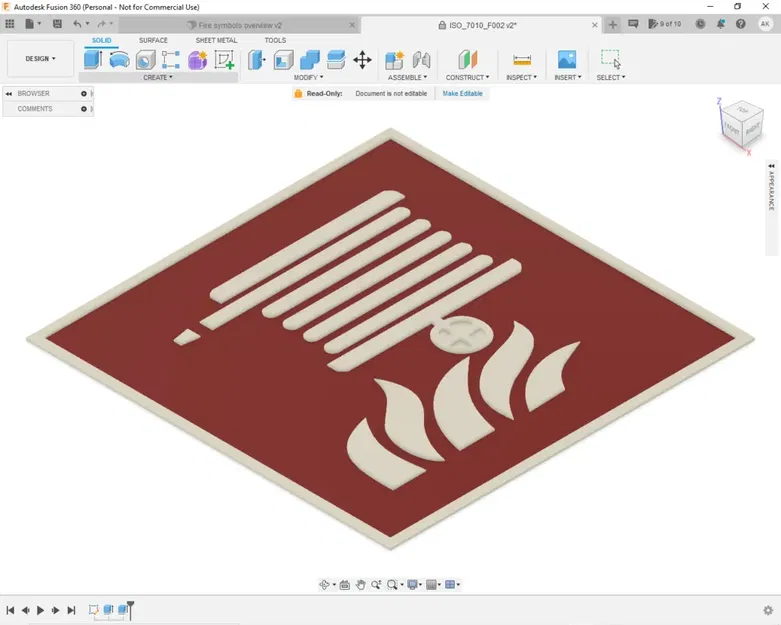This screenshot has width=781, height=625.
Task: Open the AK user profile
Action: tap(766, 24)
